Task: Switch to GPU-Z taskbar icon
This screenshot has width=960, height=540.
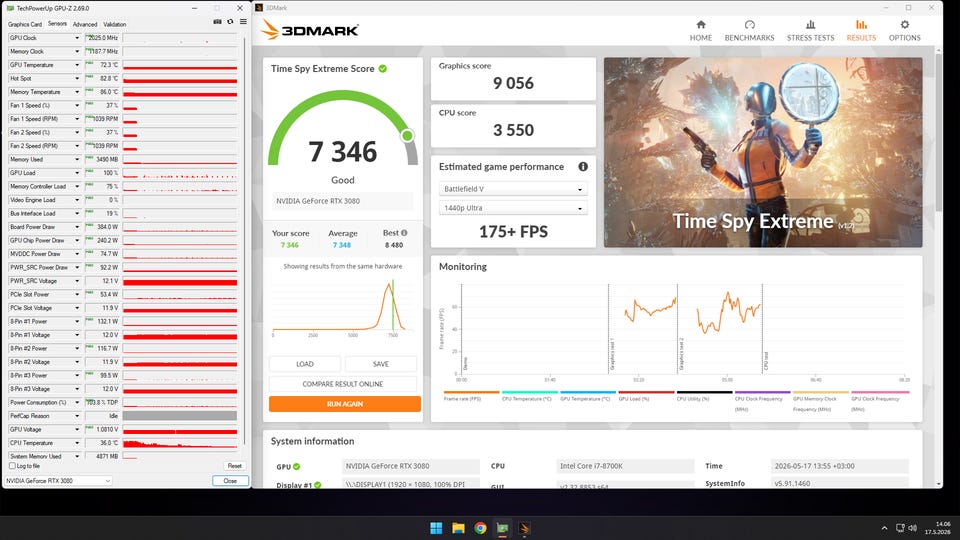Action: tap(502, 528)
